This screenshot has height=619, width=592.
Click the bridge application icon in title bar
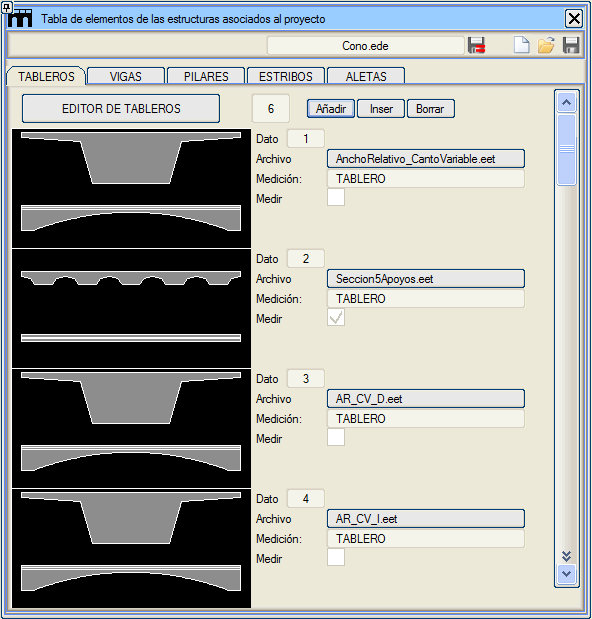(x=20, y=19)
